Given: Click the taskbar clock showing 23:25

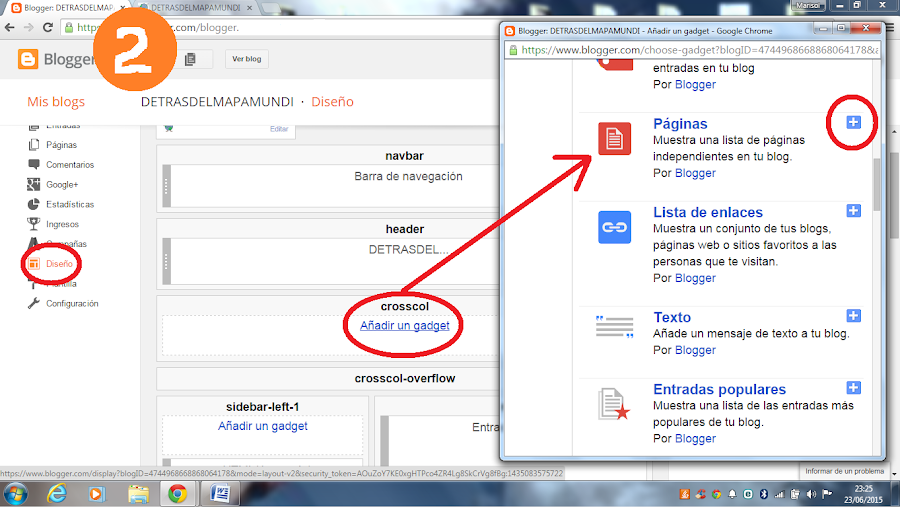Looking at the screenshot, I should tap(864, 494).
